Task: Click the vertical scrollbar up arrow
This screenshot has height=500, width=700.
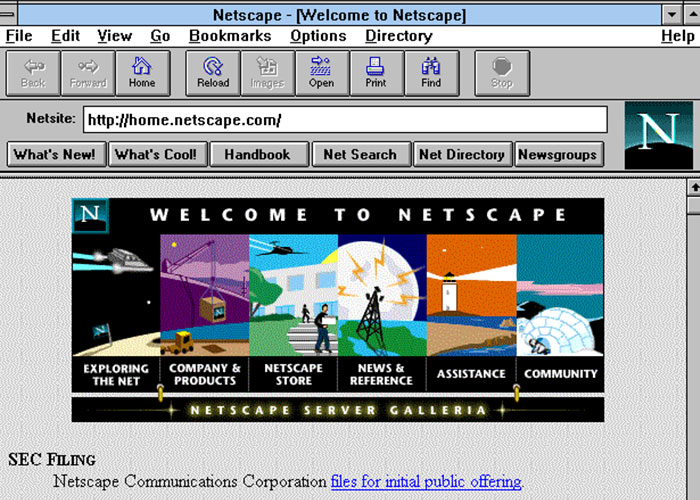Action: 692,187
